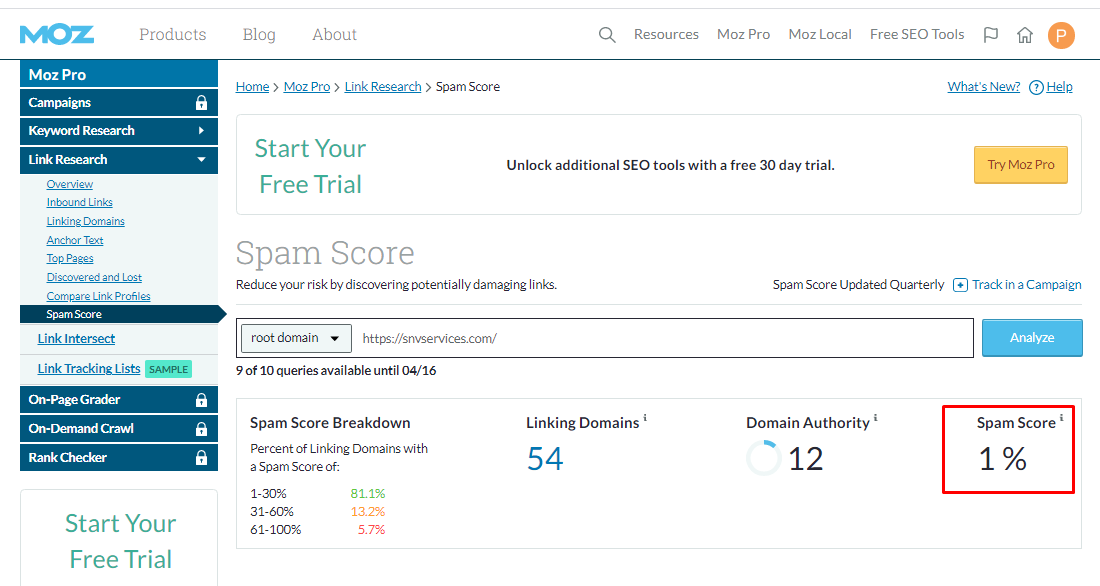Click the Spam Score value 1 %
The height and width of the screenshot is (586, 1100).
(x=1002, y=459)
